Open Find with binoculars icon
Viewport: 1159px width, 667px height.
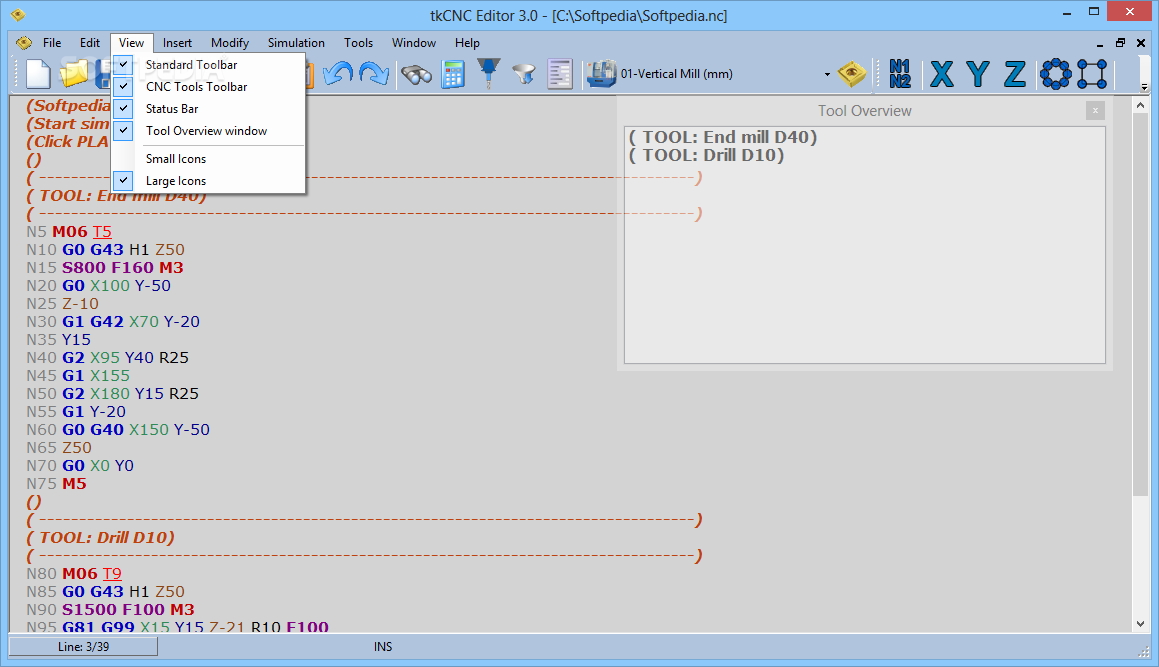(417, 74)
